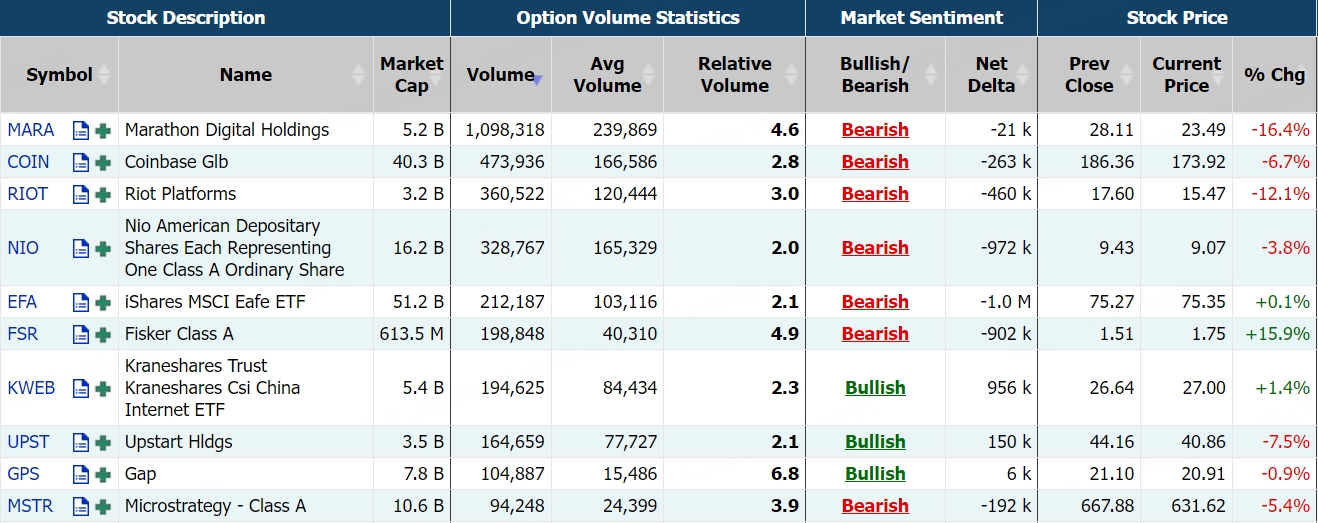1318x523 pixels.
Task: Sort by Relative Volume column header
Action: [x=734, y=75]
